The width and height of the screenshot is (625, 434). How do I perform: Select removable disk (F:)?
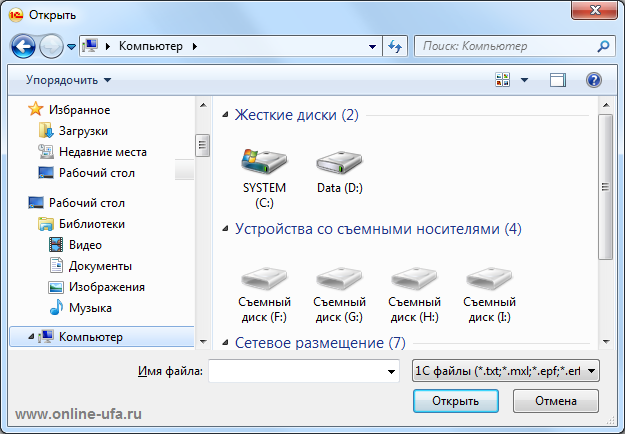coord(264,295)
